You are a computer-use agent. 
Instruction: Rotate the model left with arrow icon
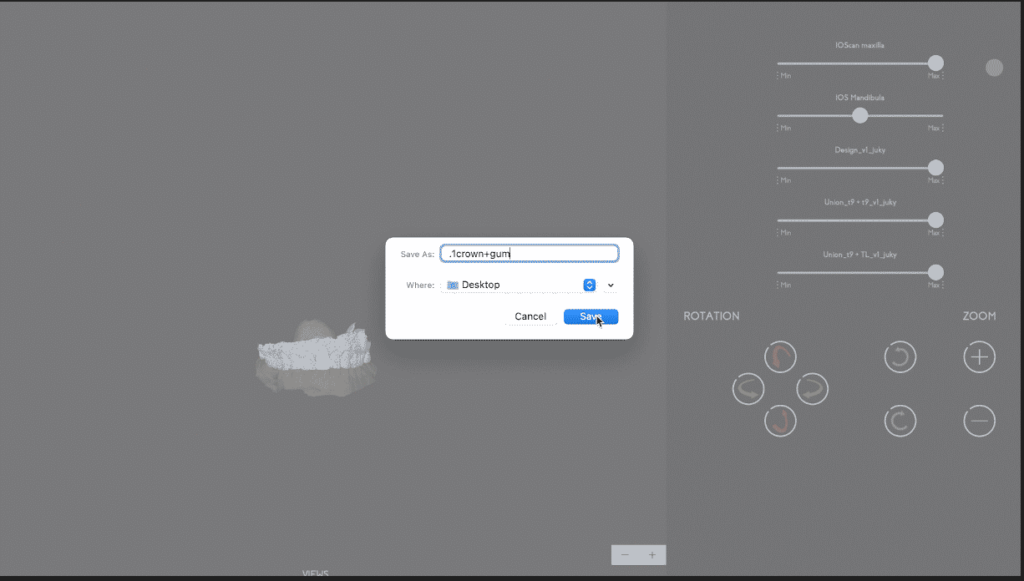point(748,389)
